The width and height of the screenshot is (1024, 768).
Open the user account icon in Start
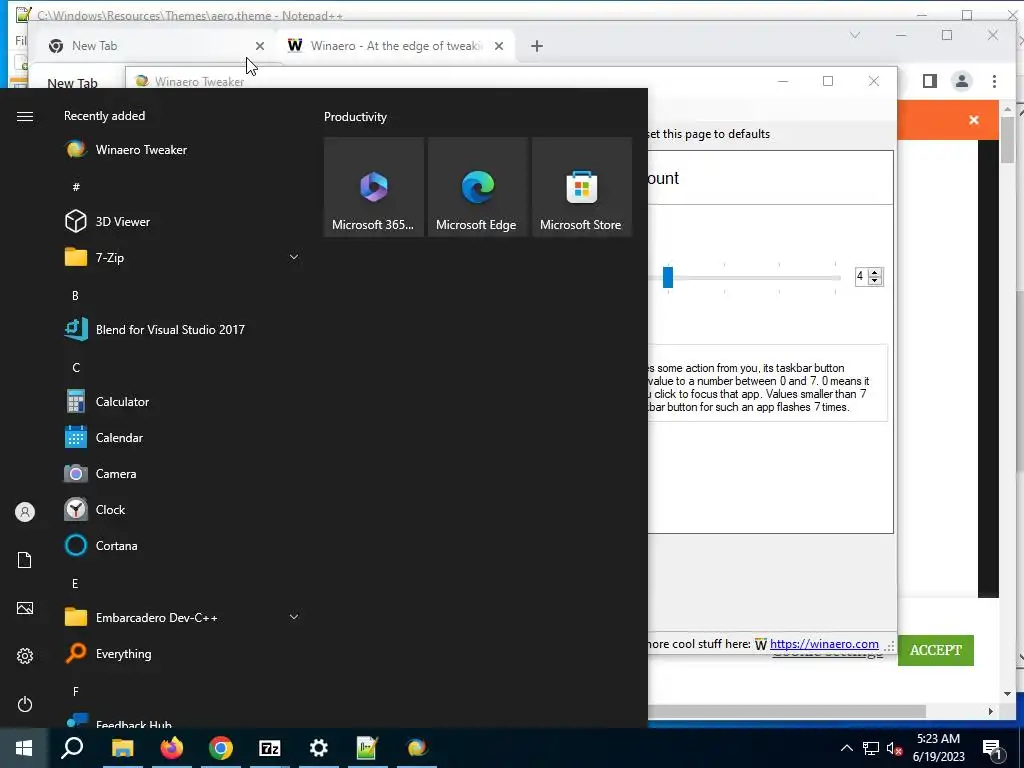(x=25, y=512)
